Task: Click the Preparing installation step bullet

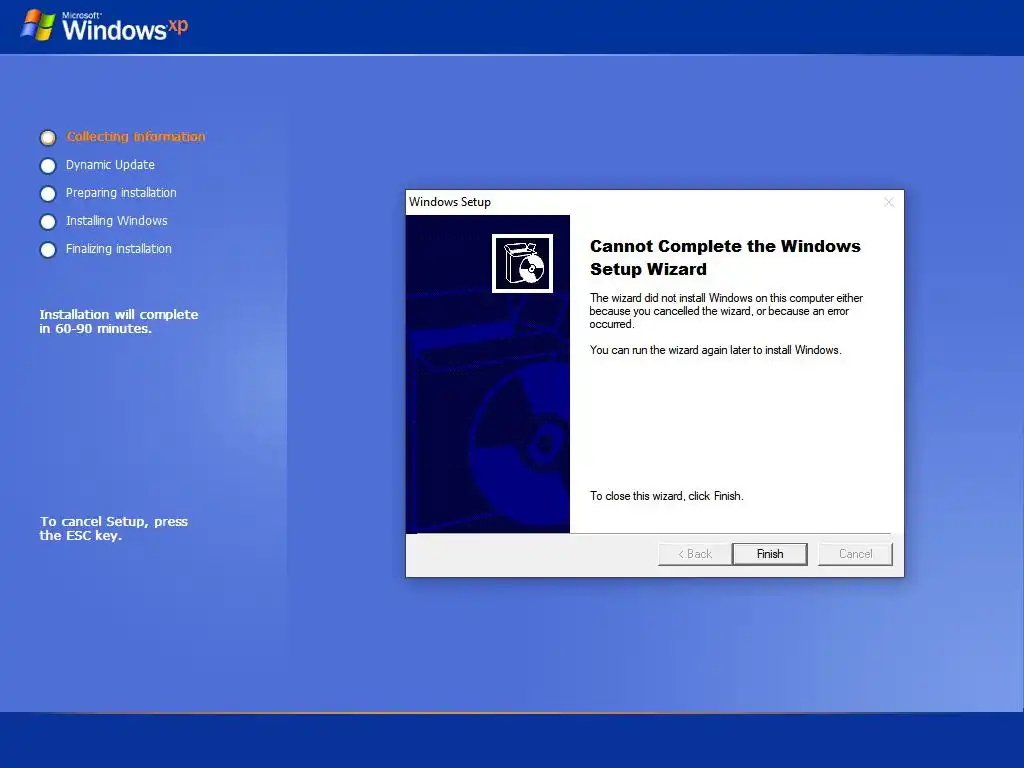Action: (x=48, y=194)
